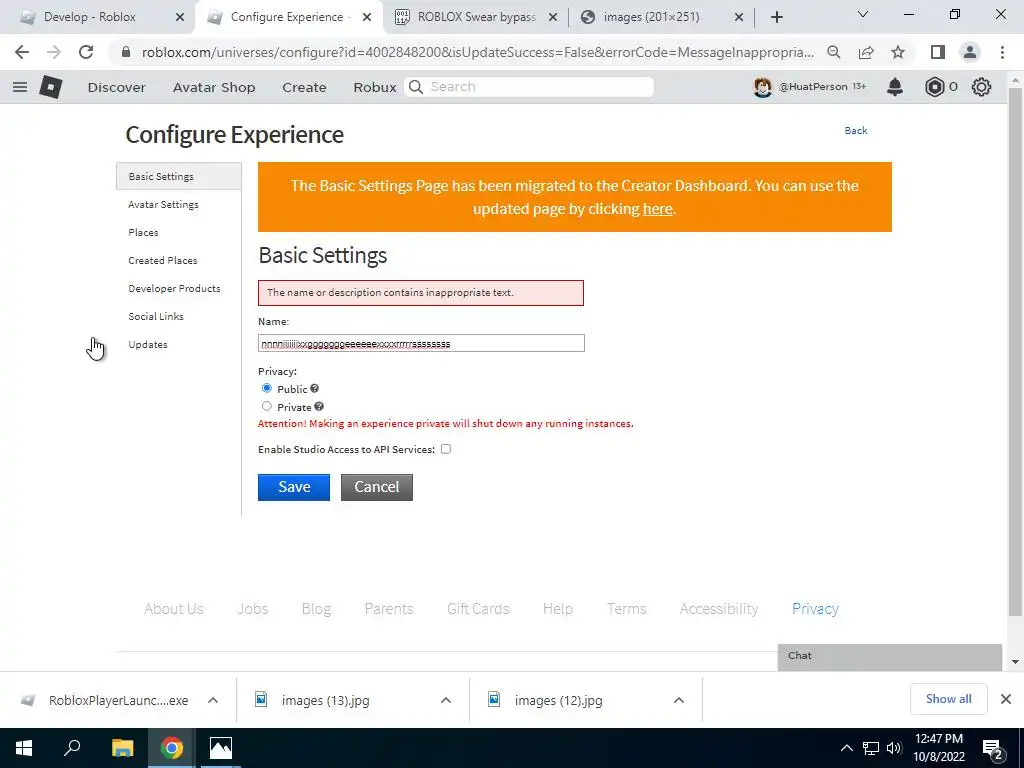Go back with the browser back arrow
Image resolution: width=1024 pixels, height=768 pixels.
click(22, 52)
